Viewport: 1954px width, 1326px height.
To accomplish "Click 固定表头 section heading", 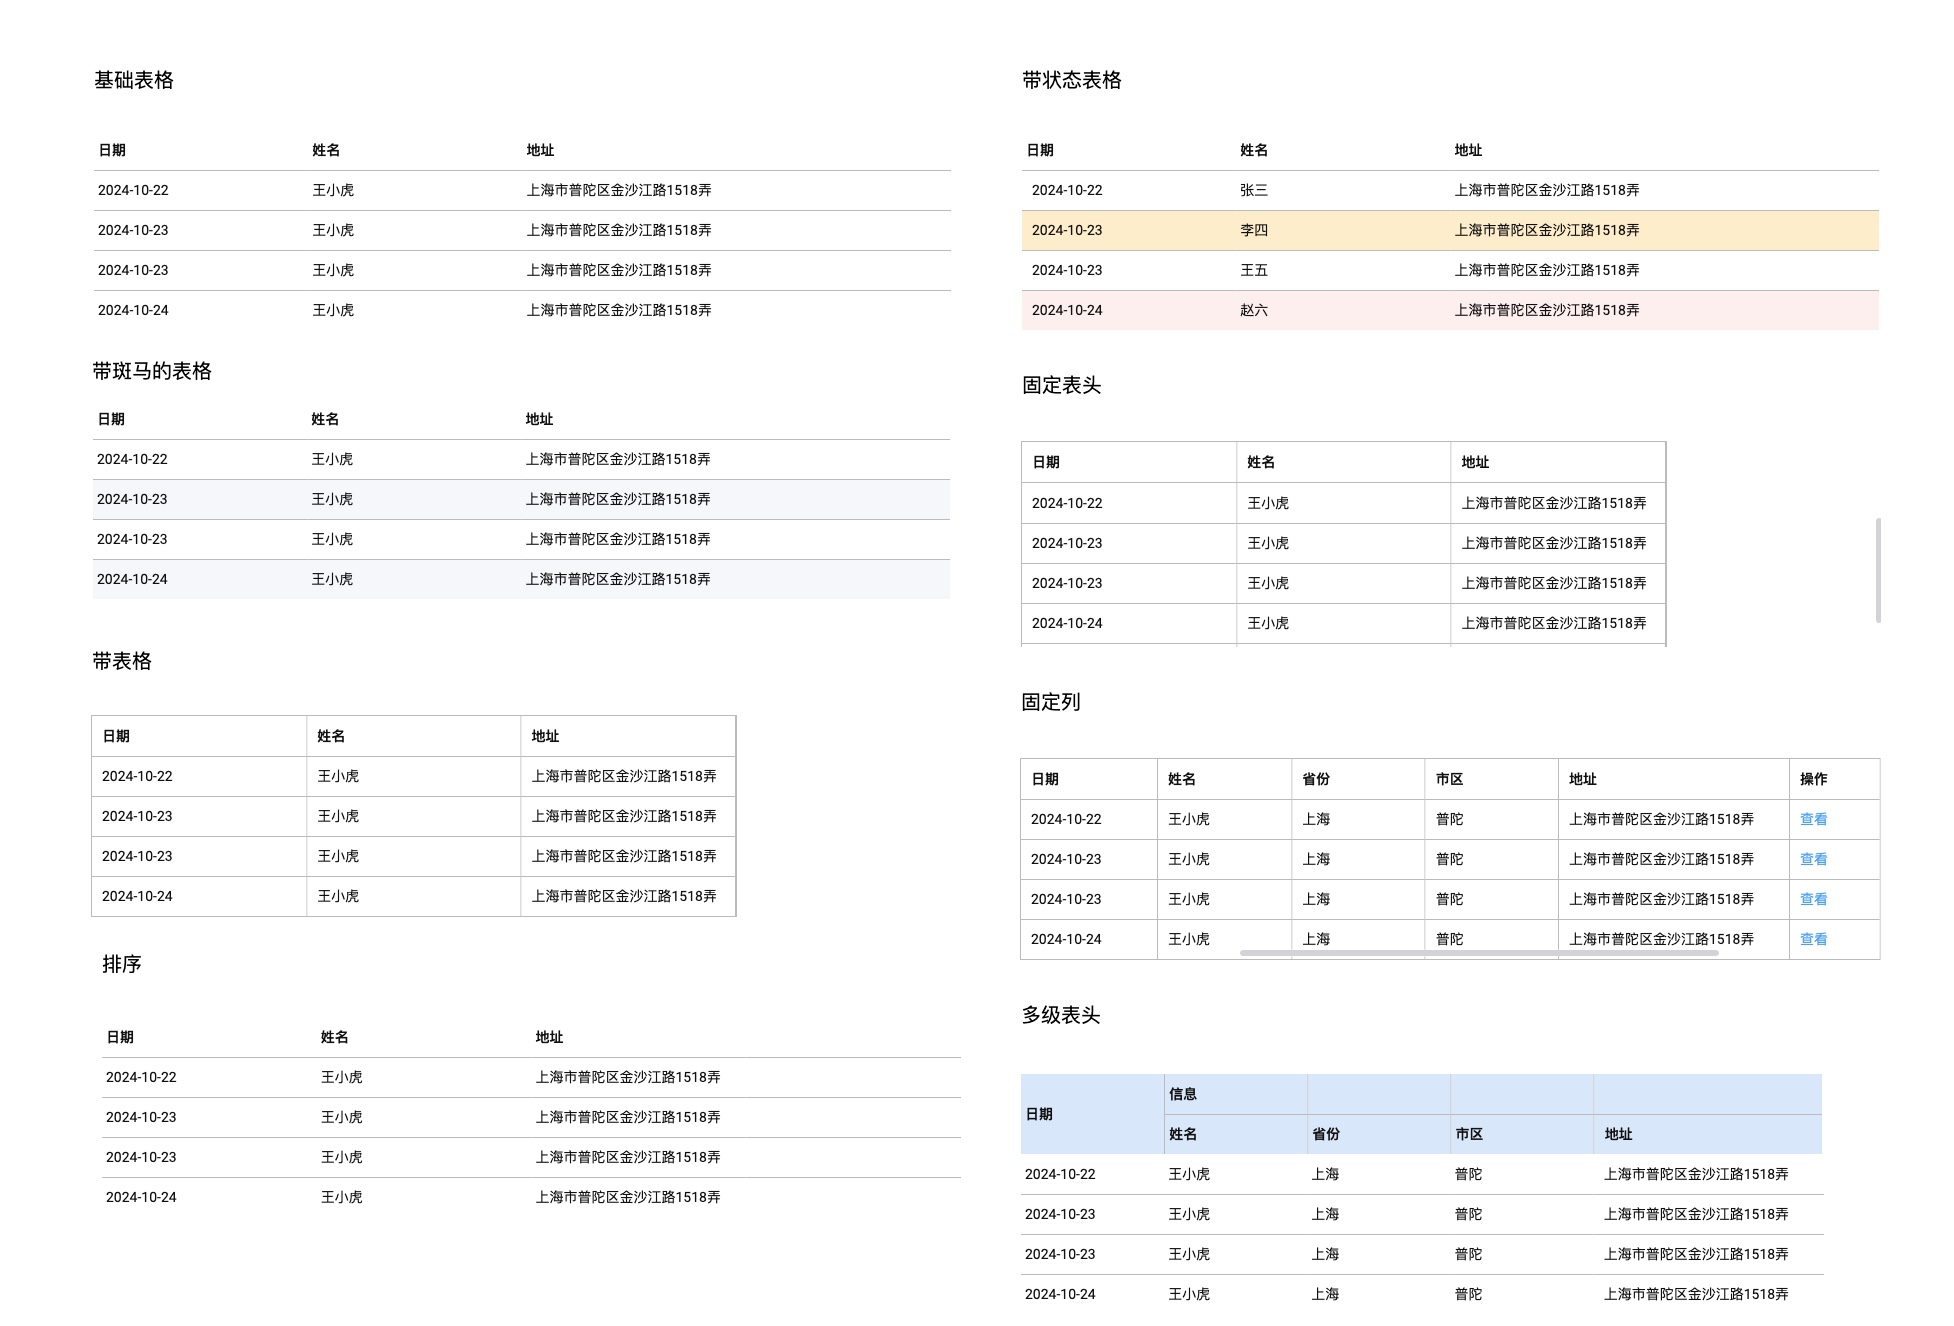I will coord(1061,385).
